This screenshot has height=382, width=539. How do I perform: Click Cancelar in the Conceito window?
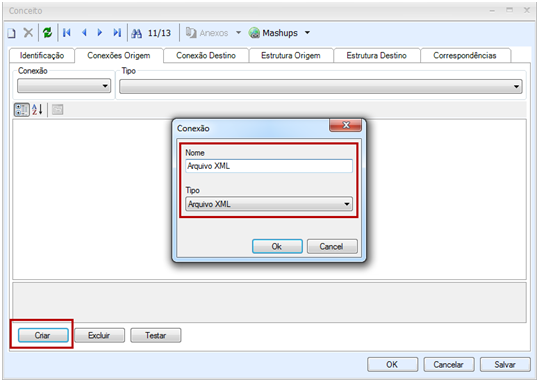(449, 364)
